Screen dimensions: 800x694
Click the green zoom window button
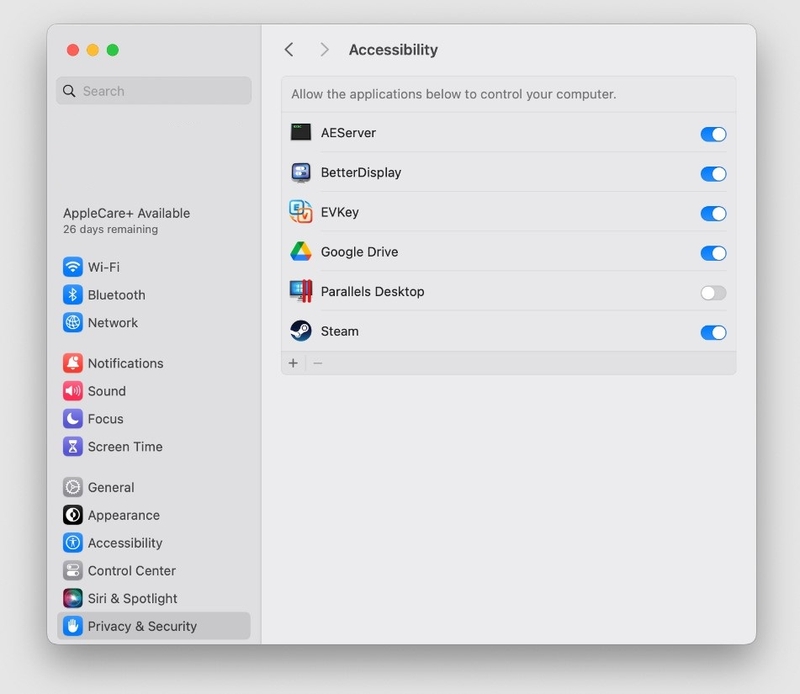coord(113,50)
